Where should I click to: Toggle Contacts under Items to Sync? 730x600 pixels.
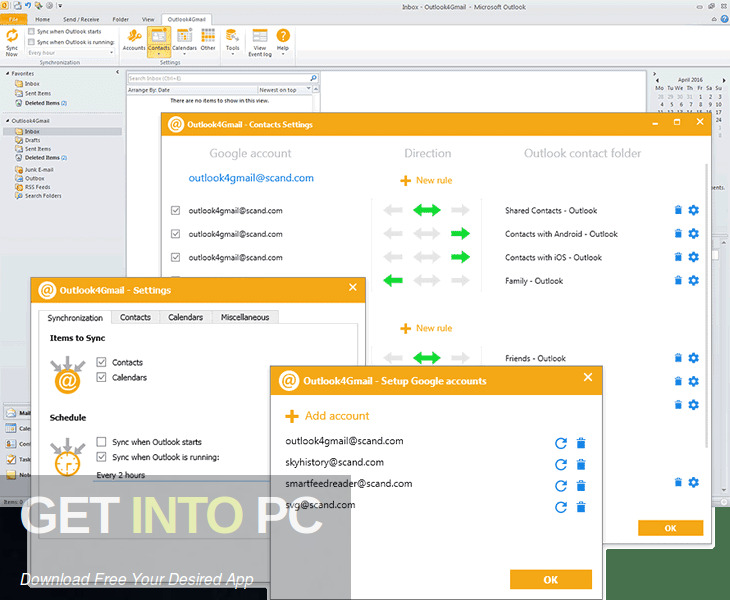point(101,362)
